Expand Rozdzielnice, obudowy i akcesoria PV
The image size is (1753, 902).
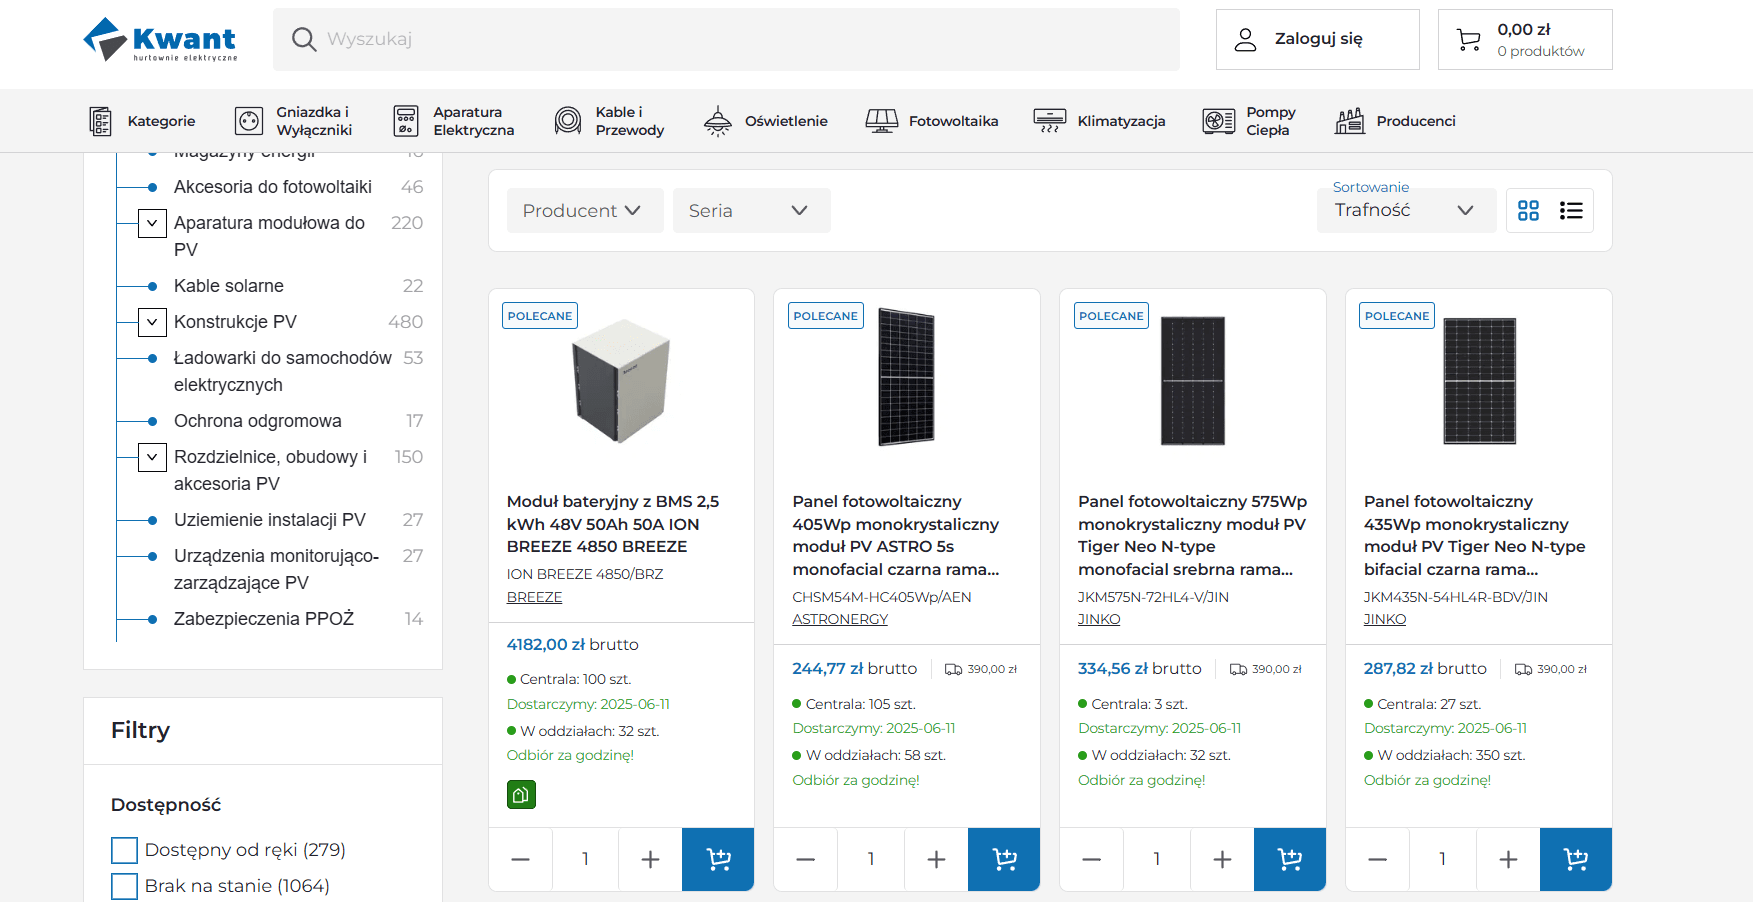[x=152, y=457]
